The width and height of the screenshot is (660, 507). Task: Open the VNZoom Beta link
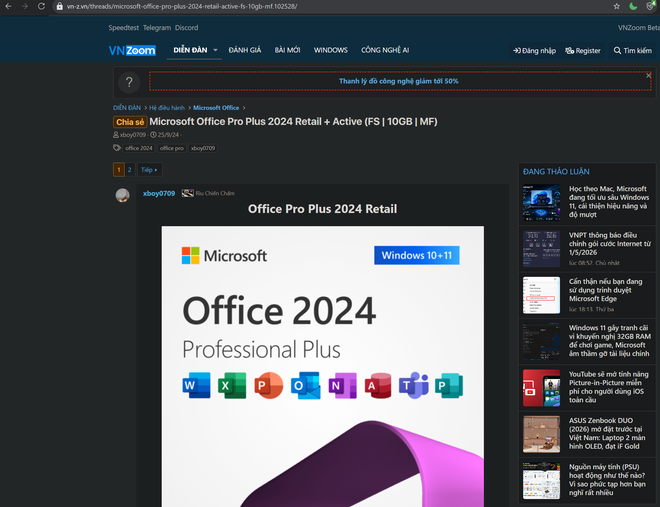(x=639, y=28)
